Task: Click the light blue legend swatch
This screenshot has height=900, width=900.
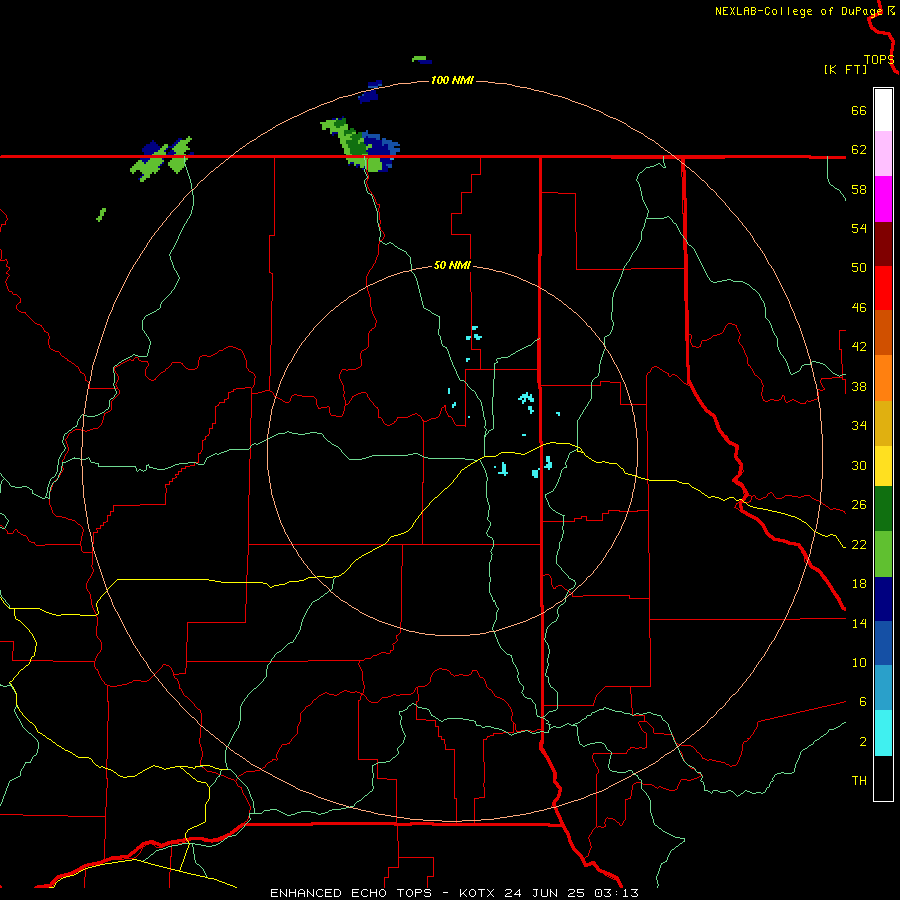Action: point(883,688)
